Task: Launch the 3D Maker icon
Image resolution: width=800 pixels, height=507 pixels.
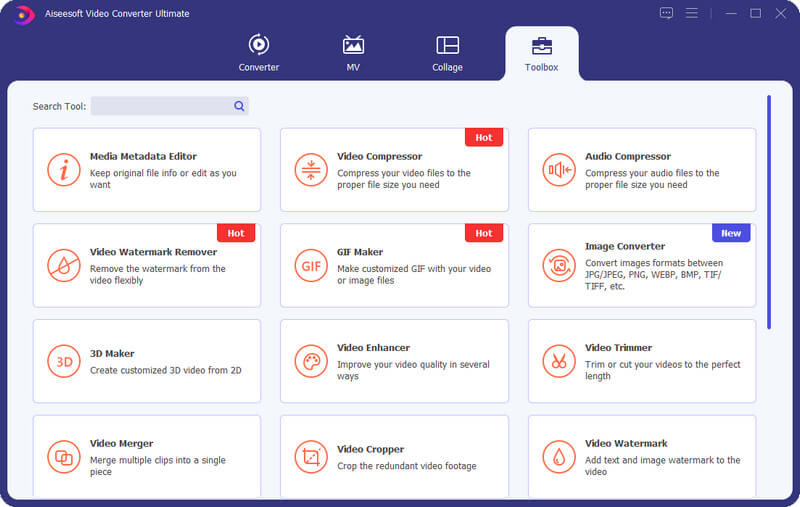Action: coord(64,361)
